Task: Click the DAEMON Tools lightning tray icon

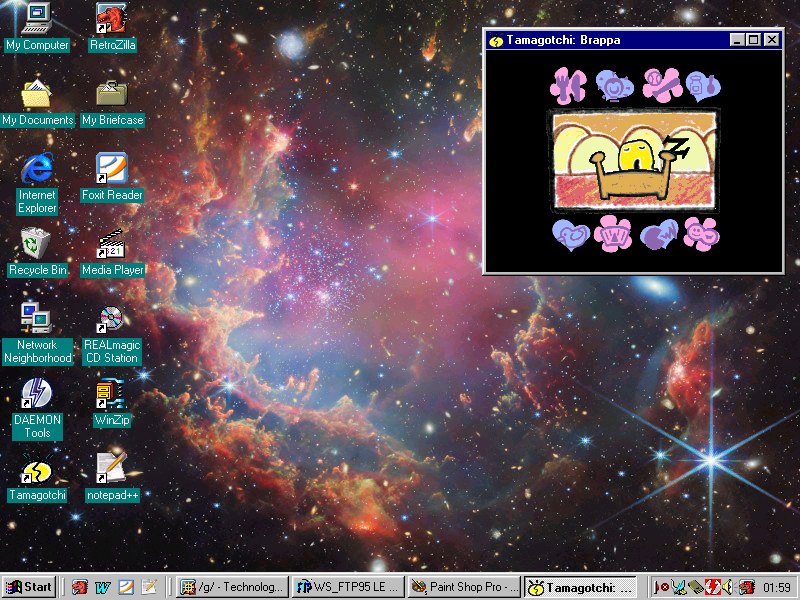Action: 712,587
